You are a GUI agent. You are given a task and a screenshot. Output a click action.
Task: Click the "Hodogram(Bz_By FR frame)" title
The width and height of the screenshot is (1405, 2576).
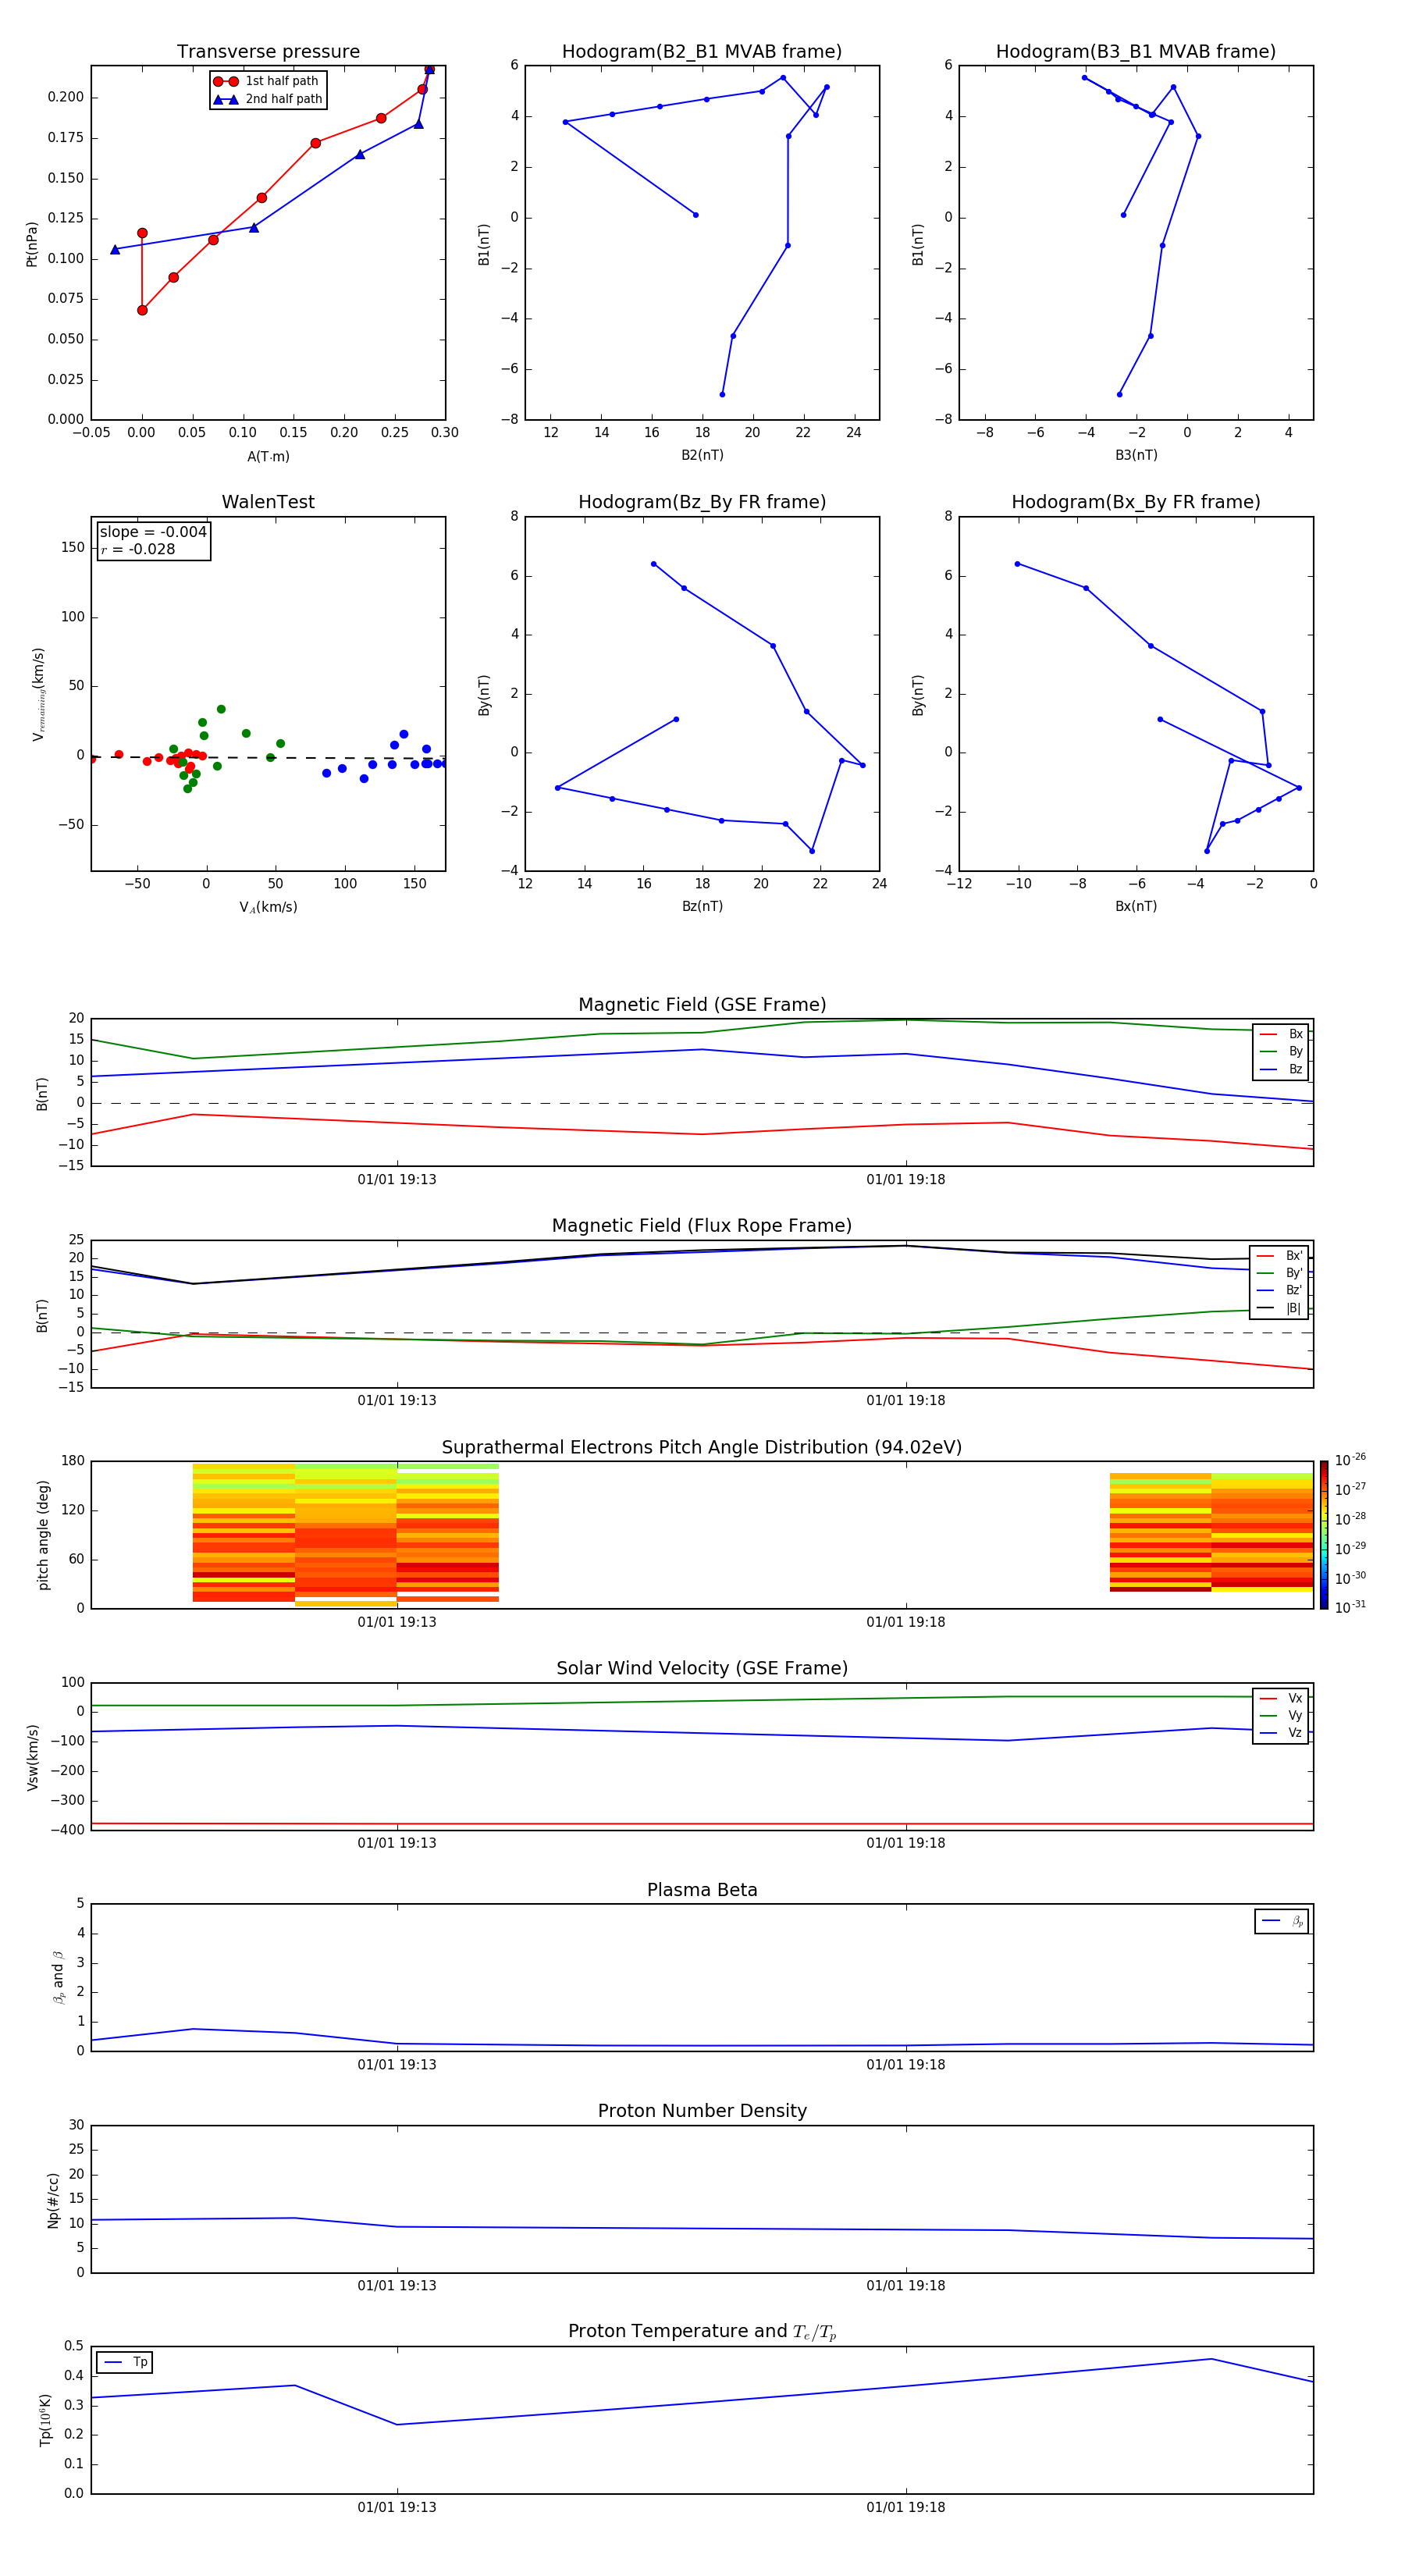(702, 502)
